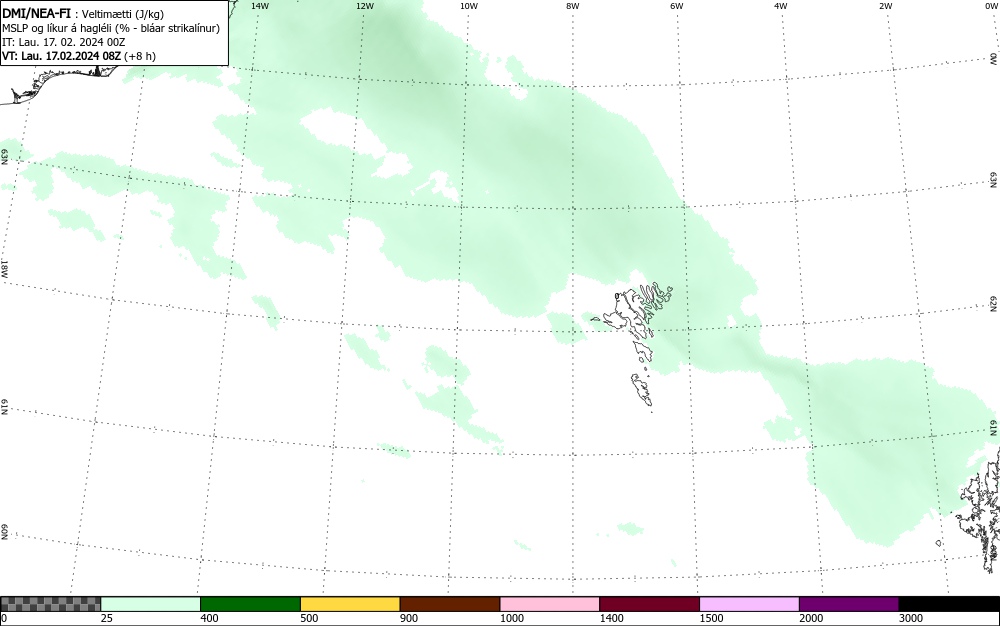
Task: Click the IT: Lau. 17. 02. 2024 00Z line
Action: [x=64, y=42]
